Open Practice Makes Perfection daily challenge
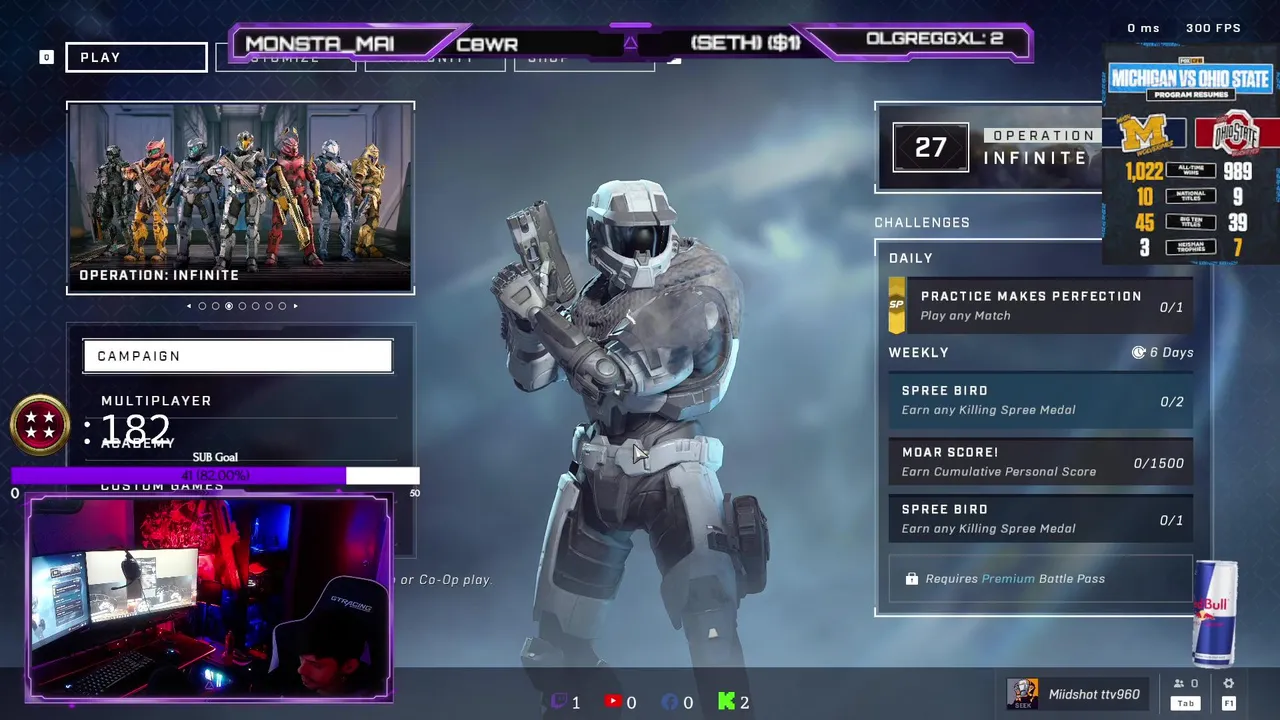 pyautogui.click(x=1041, y=306)
